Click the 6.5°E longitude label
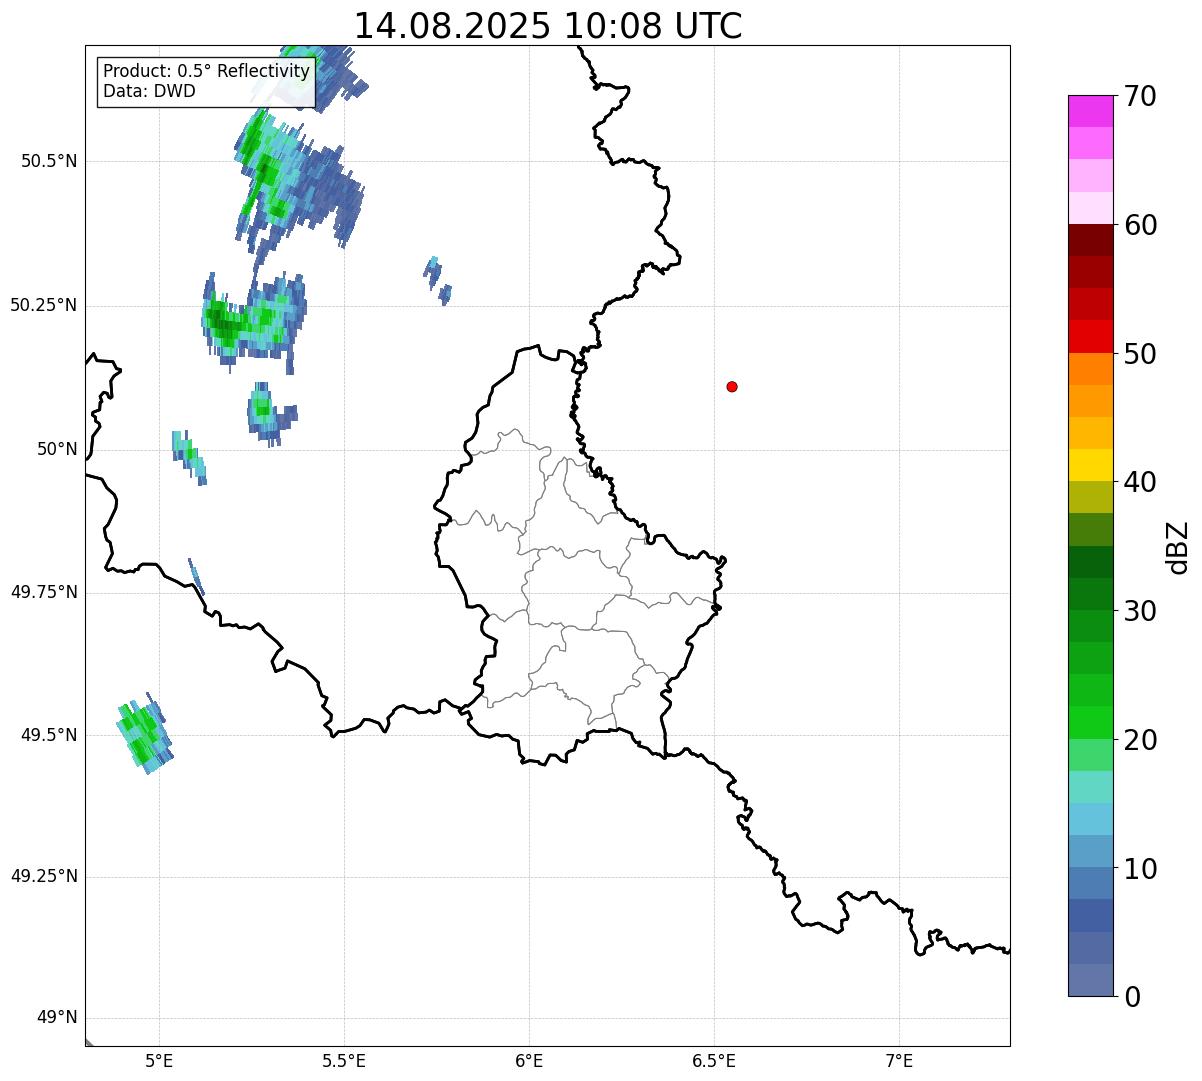Image resolution: width=1202 pixels, height=1081 pixels. (714, 1061)
